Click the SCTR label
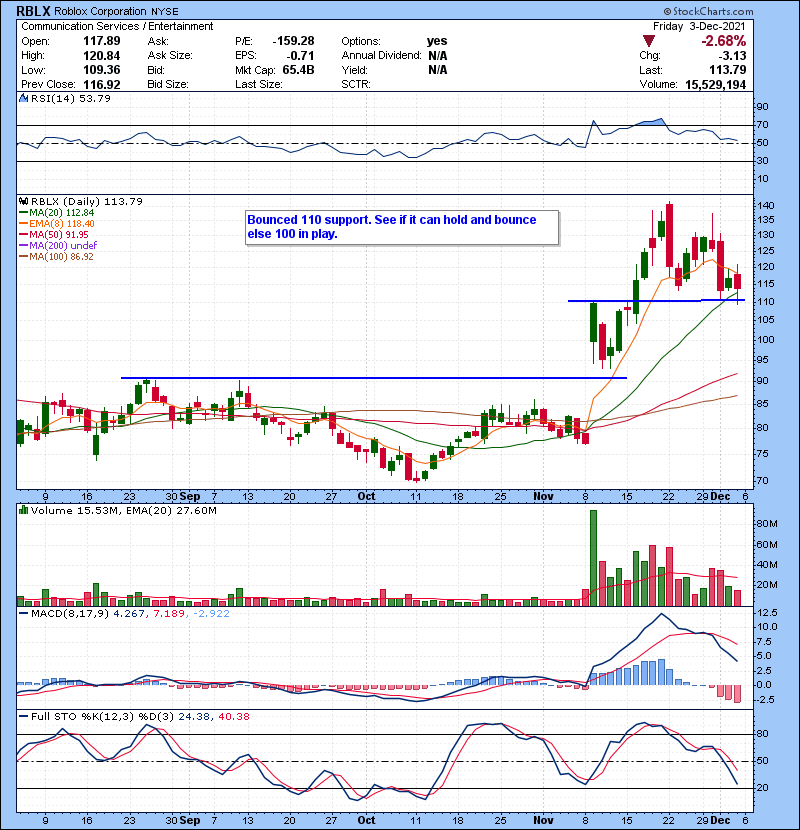Viewport: 800px width, 830px height. 356,84
